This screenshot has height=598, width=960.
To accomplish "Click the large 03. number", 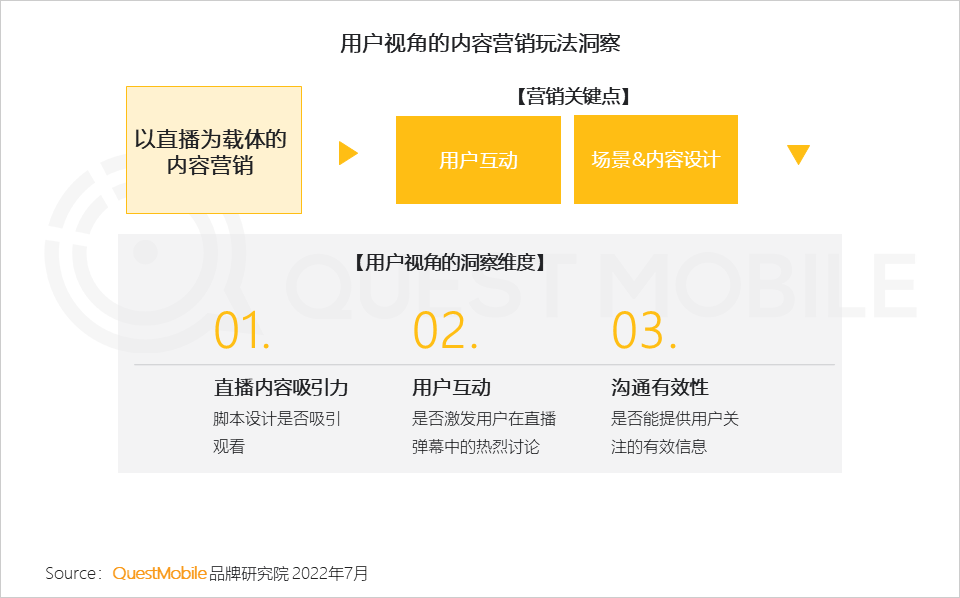I will coord(644,331).
